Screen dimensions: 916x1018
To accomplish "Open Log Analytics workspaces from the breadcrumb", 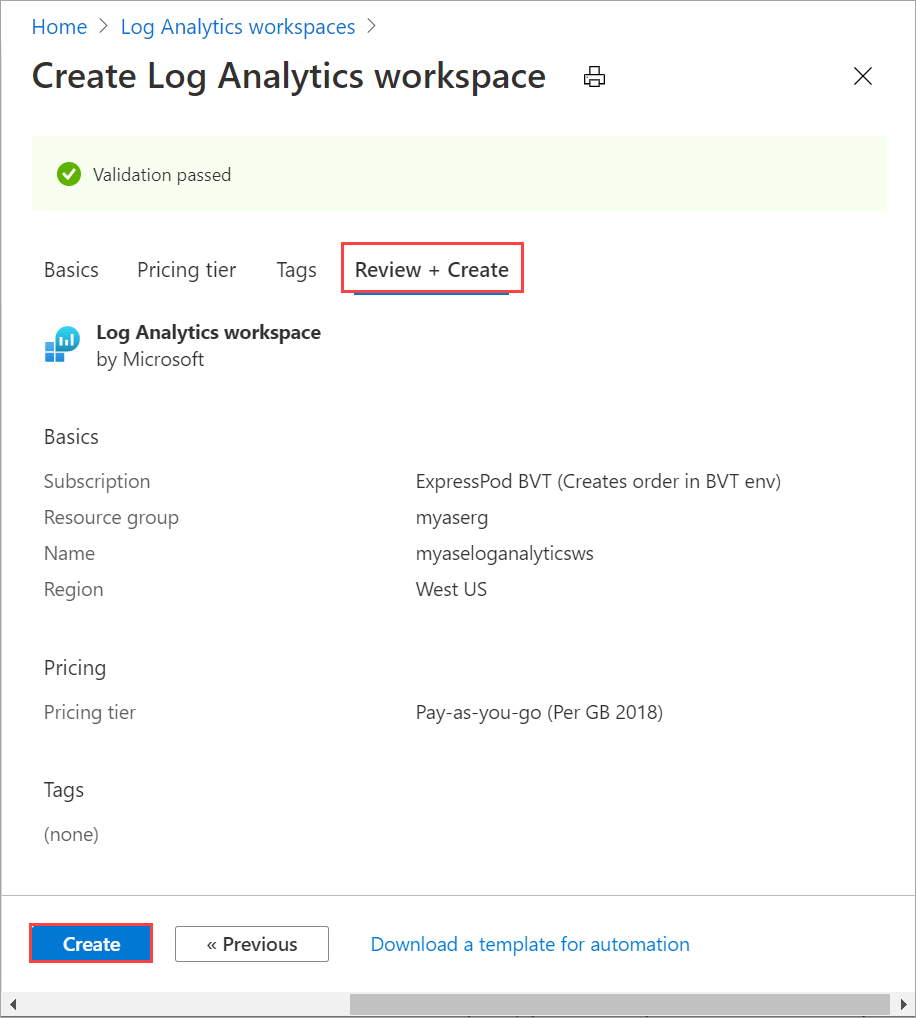I will 237,26.
